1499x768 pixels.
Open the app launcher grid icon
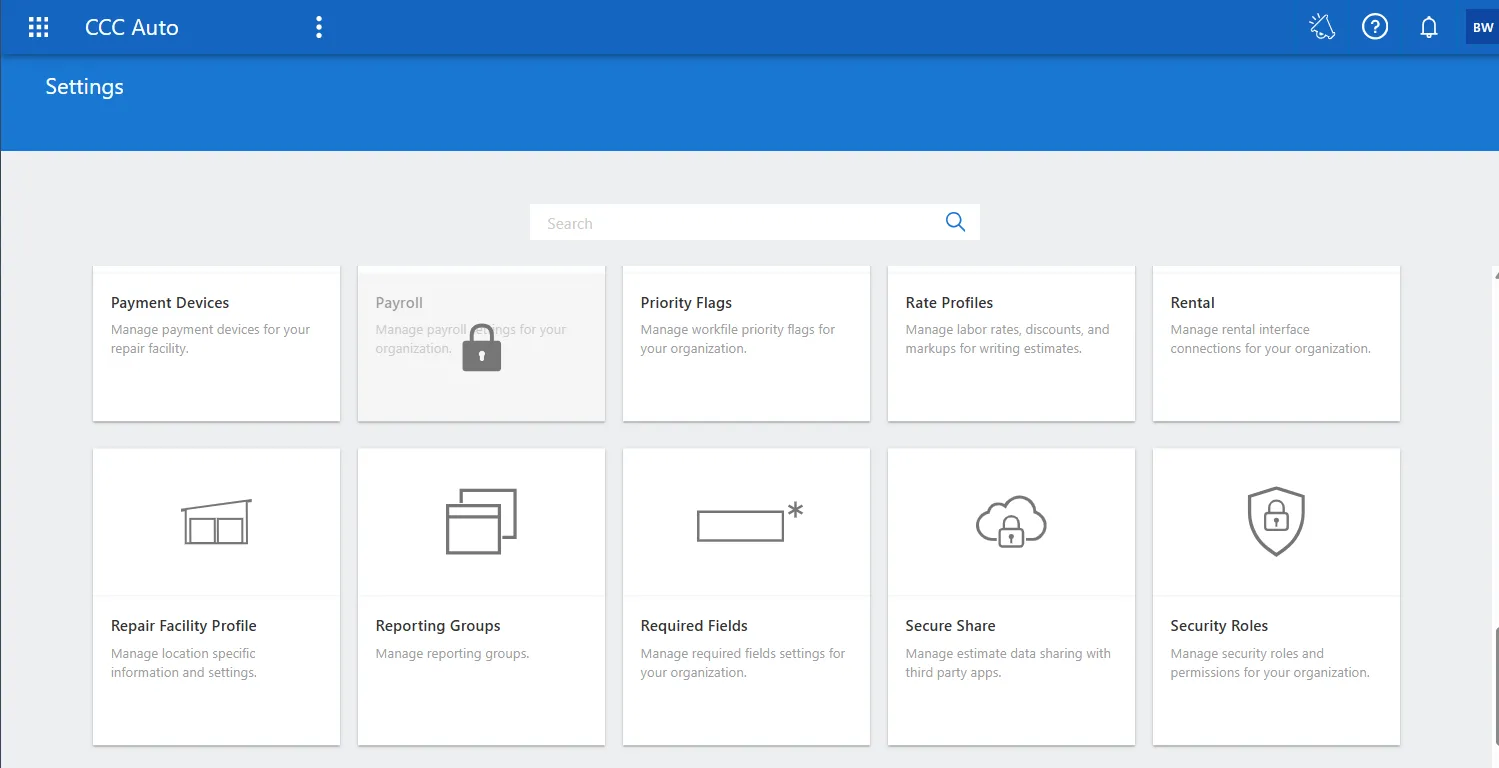pos(38,27)
